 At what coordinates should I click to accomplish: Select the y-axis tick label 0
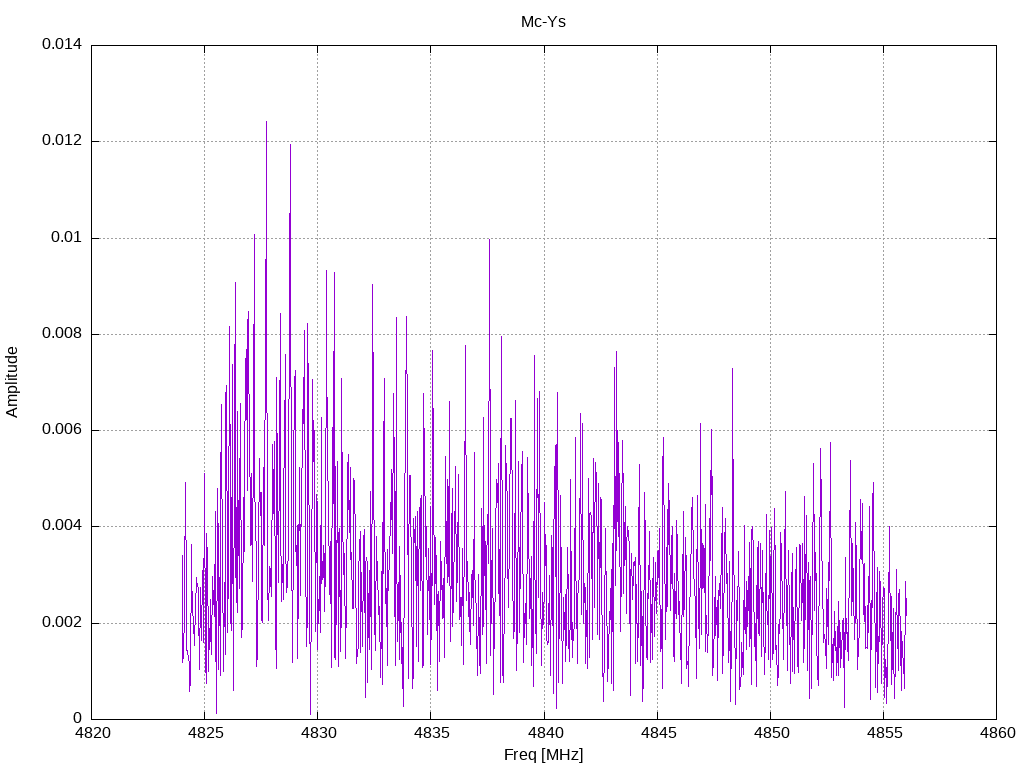[x=78, y=718]
